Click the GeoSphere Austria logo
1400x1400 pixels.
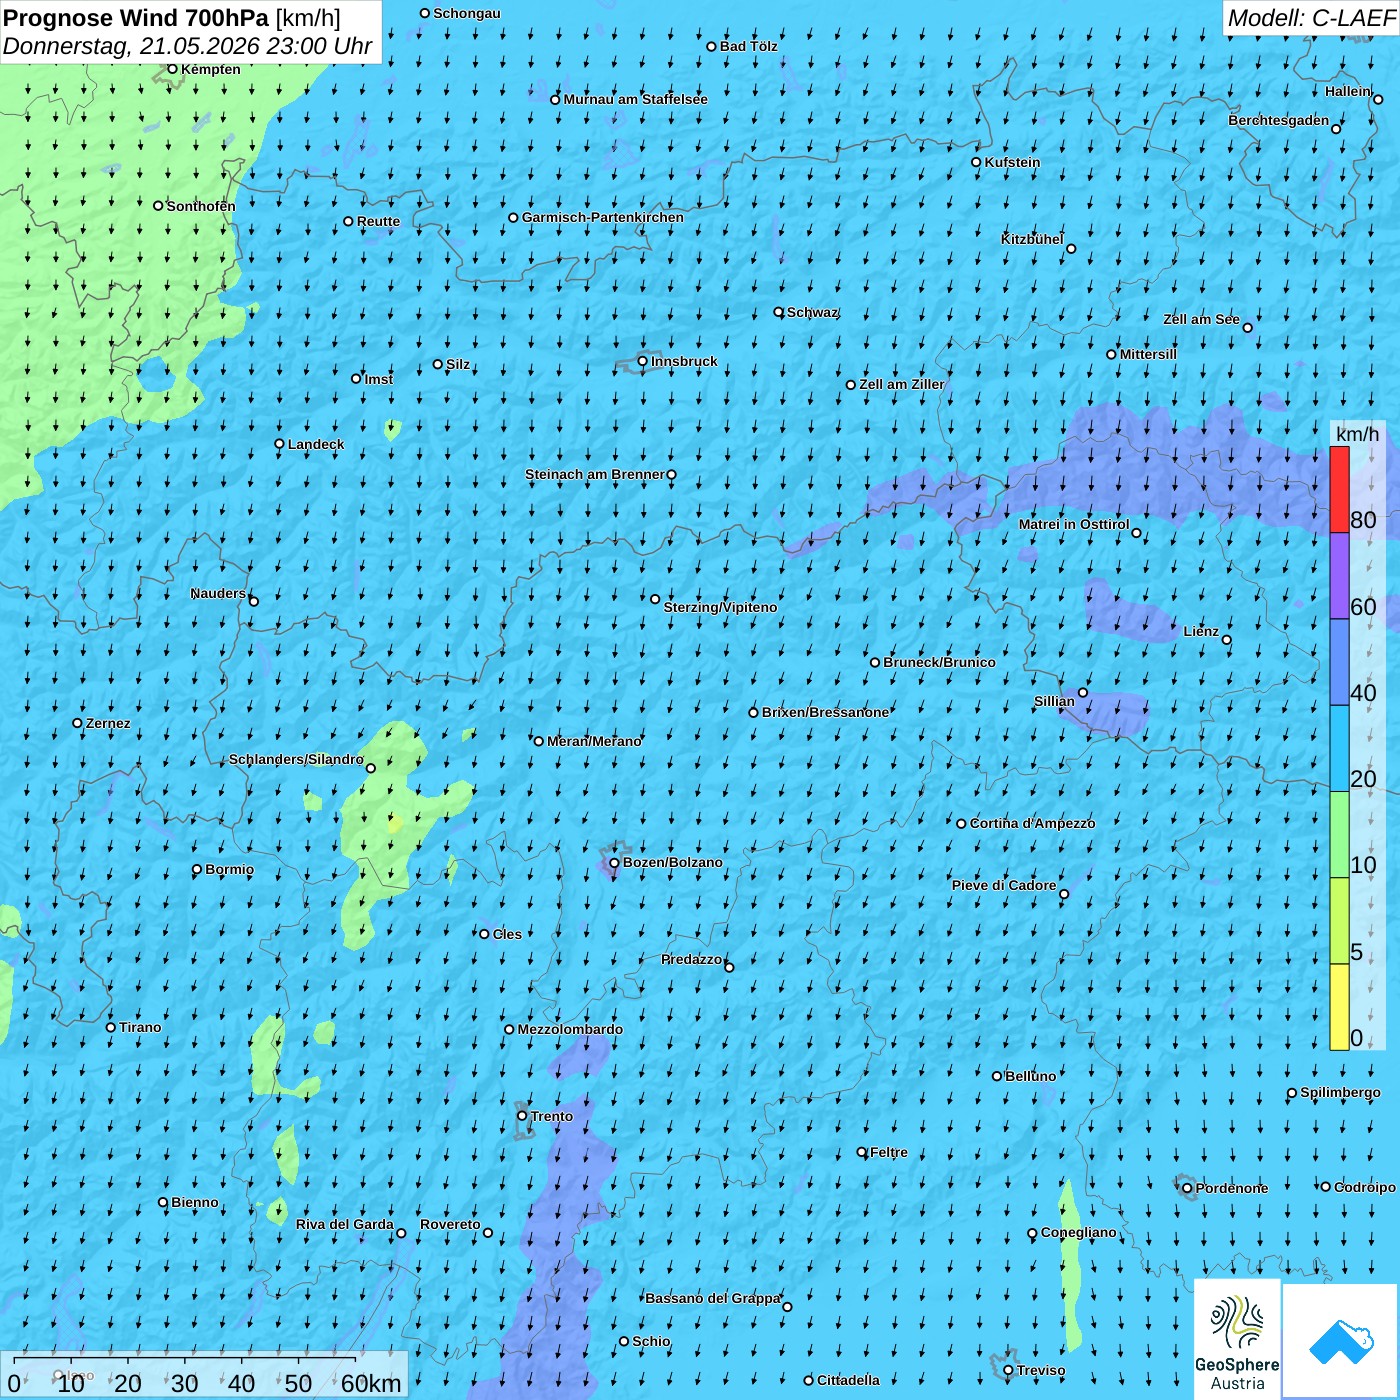tap(1237, 1338)
